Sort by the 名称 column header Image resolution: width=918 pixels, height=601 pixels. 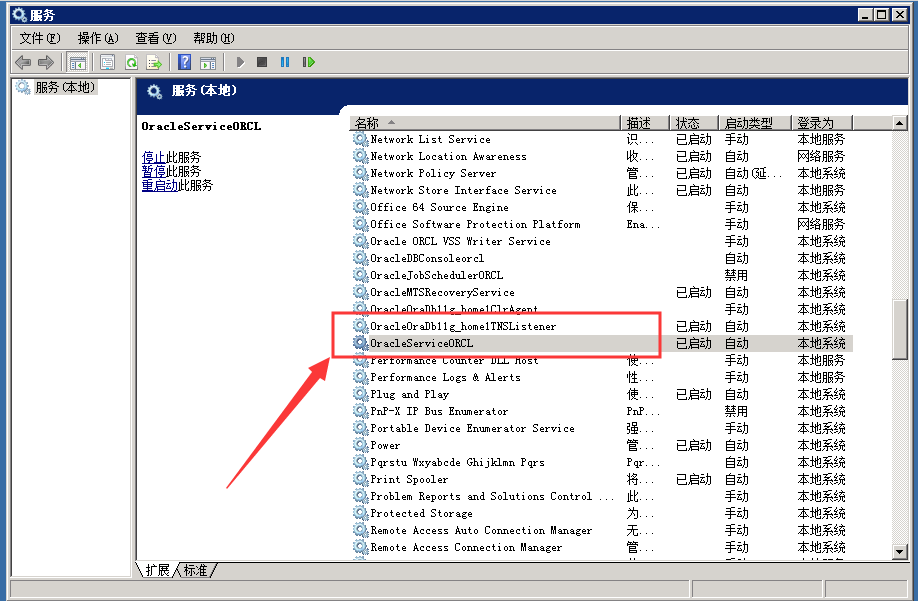[x=485, y=123]
